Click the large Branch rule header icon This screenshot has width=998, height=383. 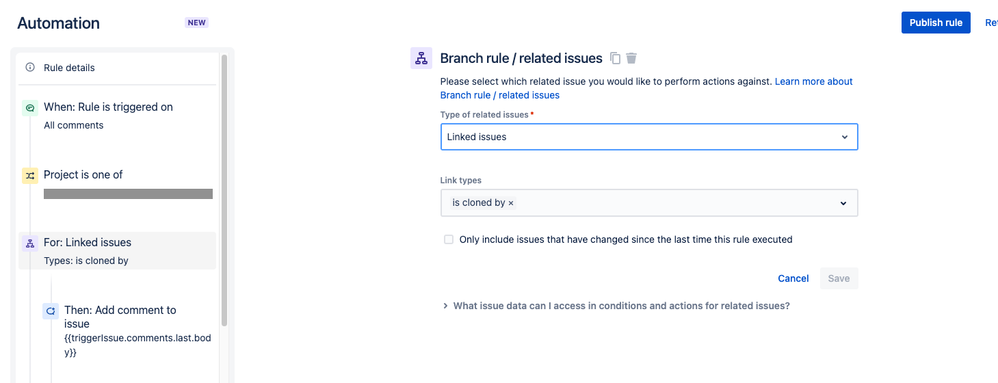coord(421,58)
